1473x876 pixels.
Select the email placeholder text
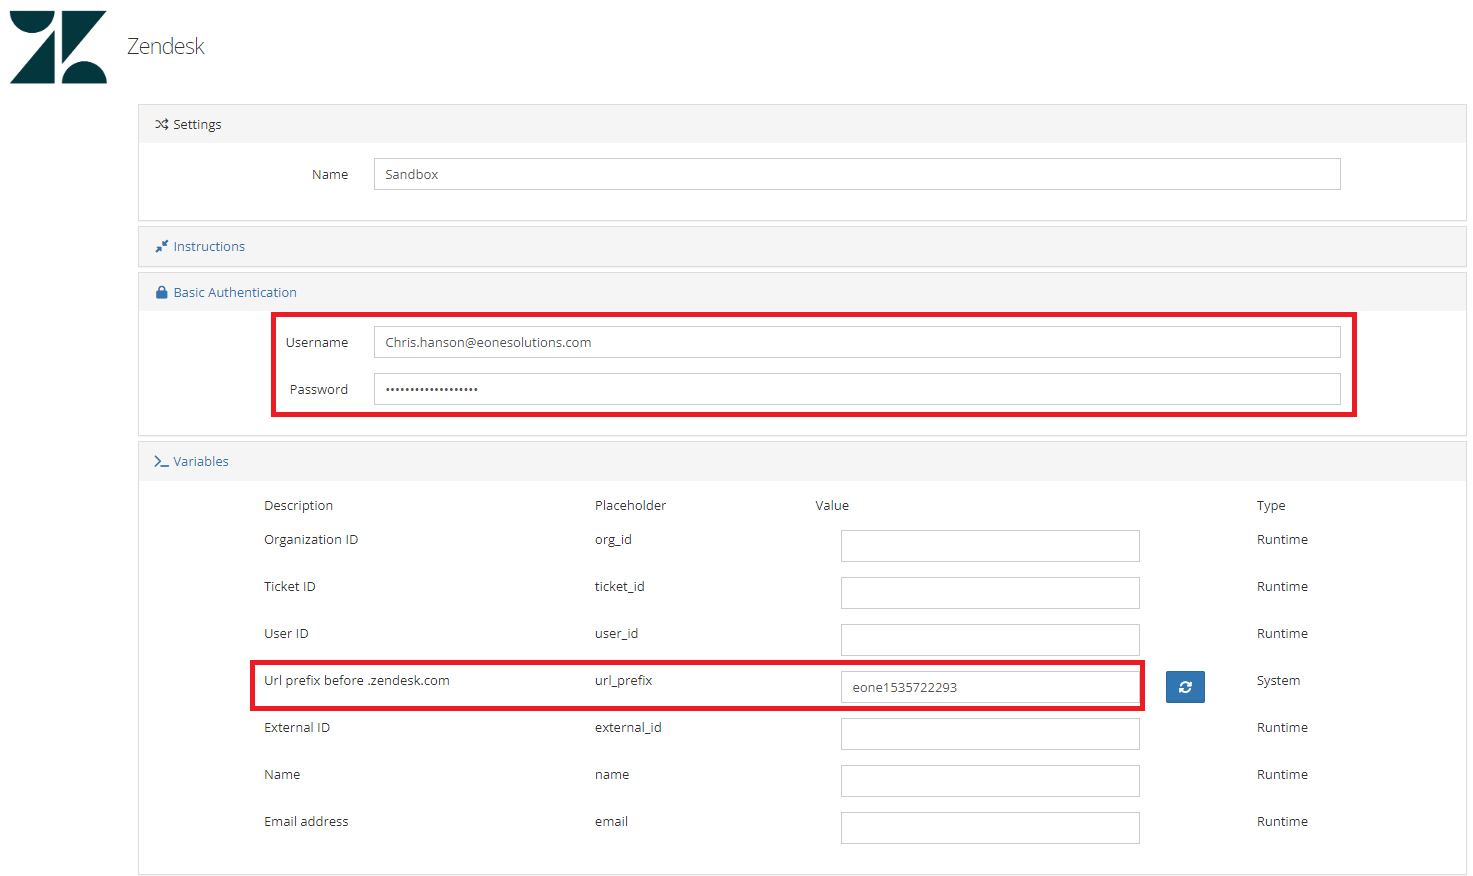611,822
